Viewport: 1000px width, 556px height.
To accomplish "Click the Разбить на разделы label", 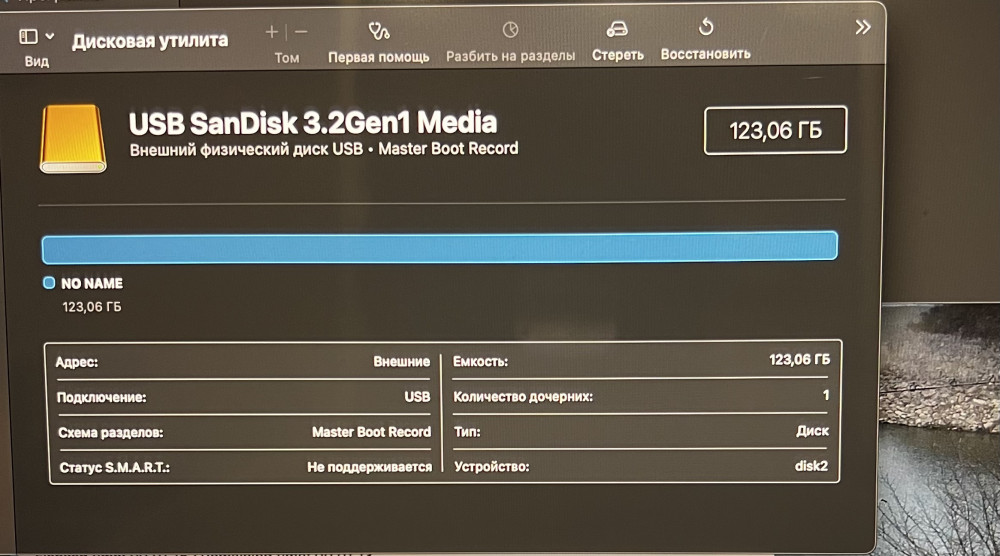I will click(x=510, y=56).
